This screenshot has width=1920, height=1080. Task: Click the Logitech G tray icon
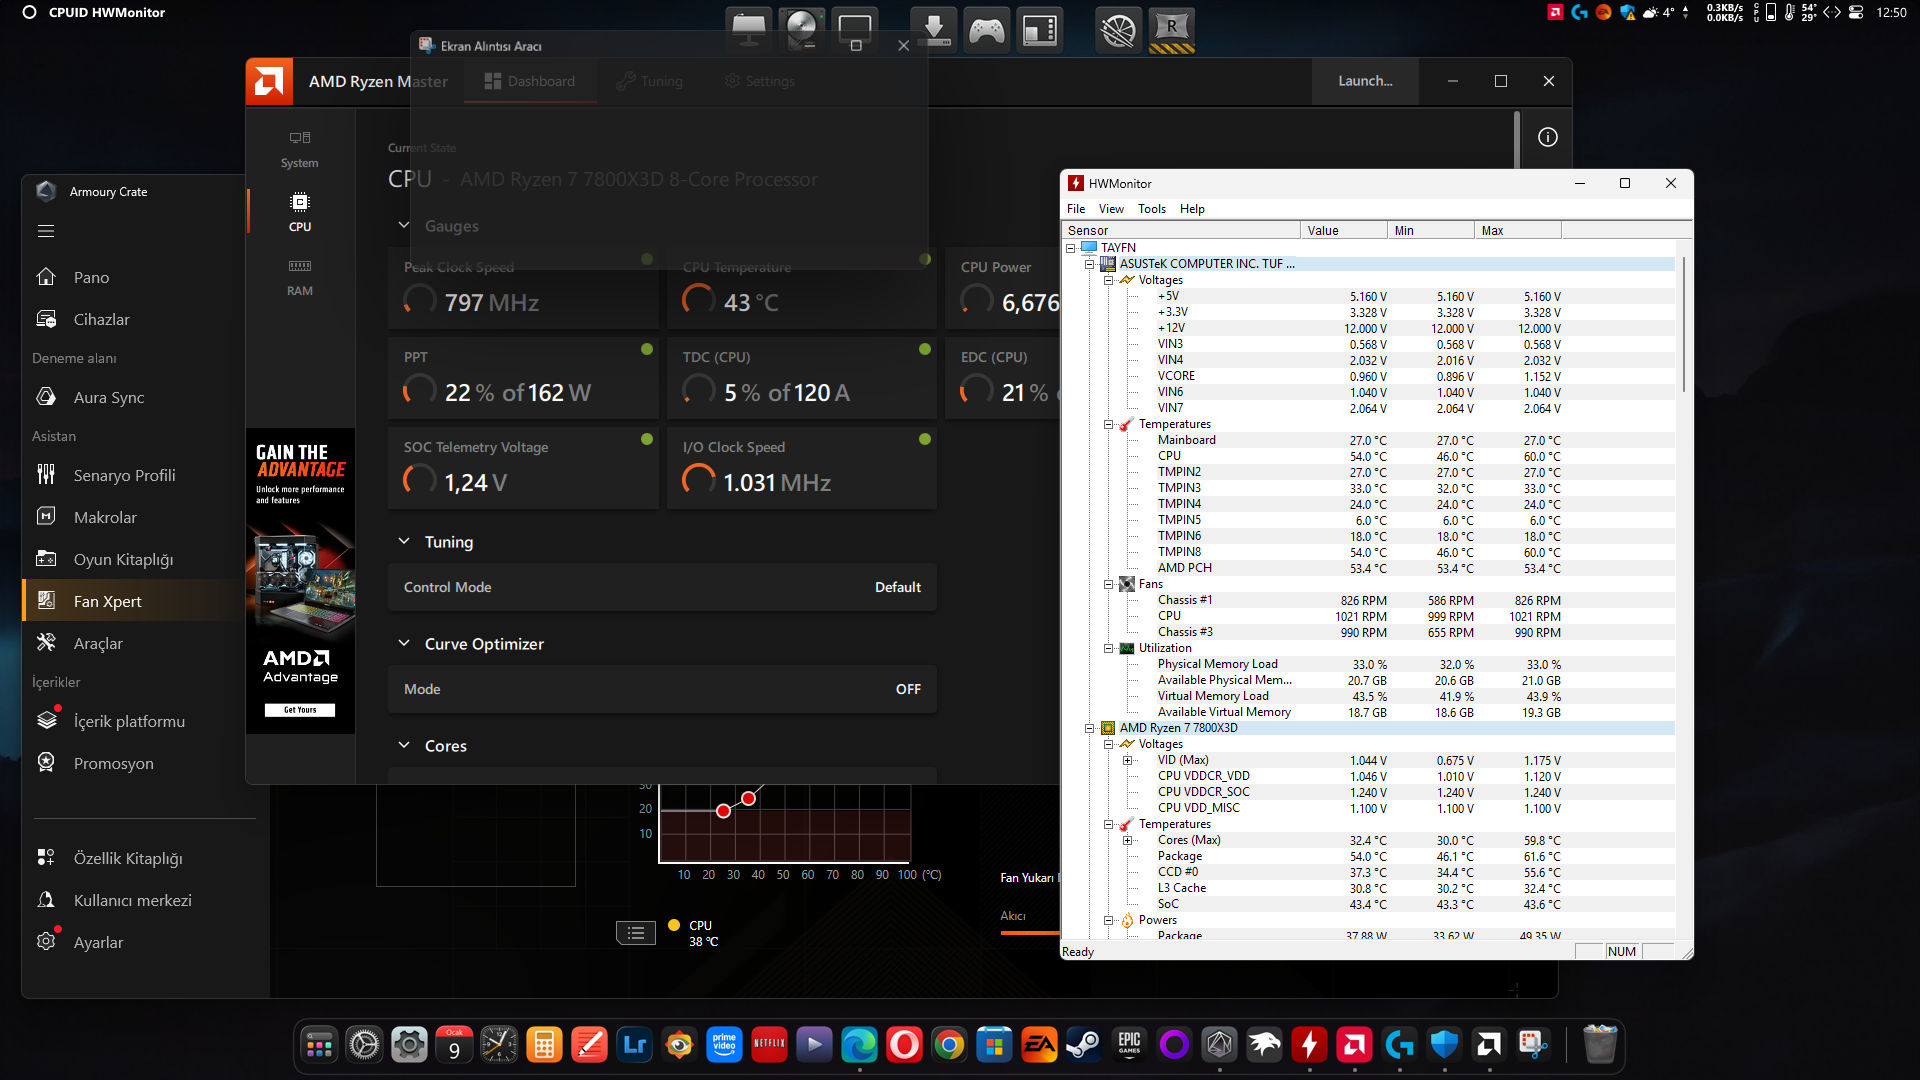tap(1579, 12)
